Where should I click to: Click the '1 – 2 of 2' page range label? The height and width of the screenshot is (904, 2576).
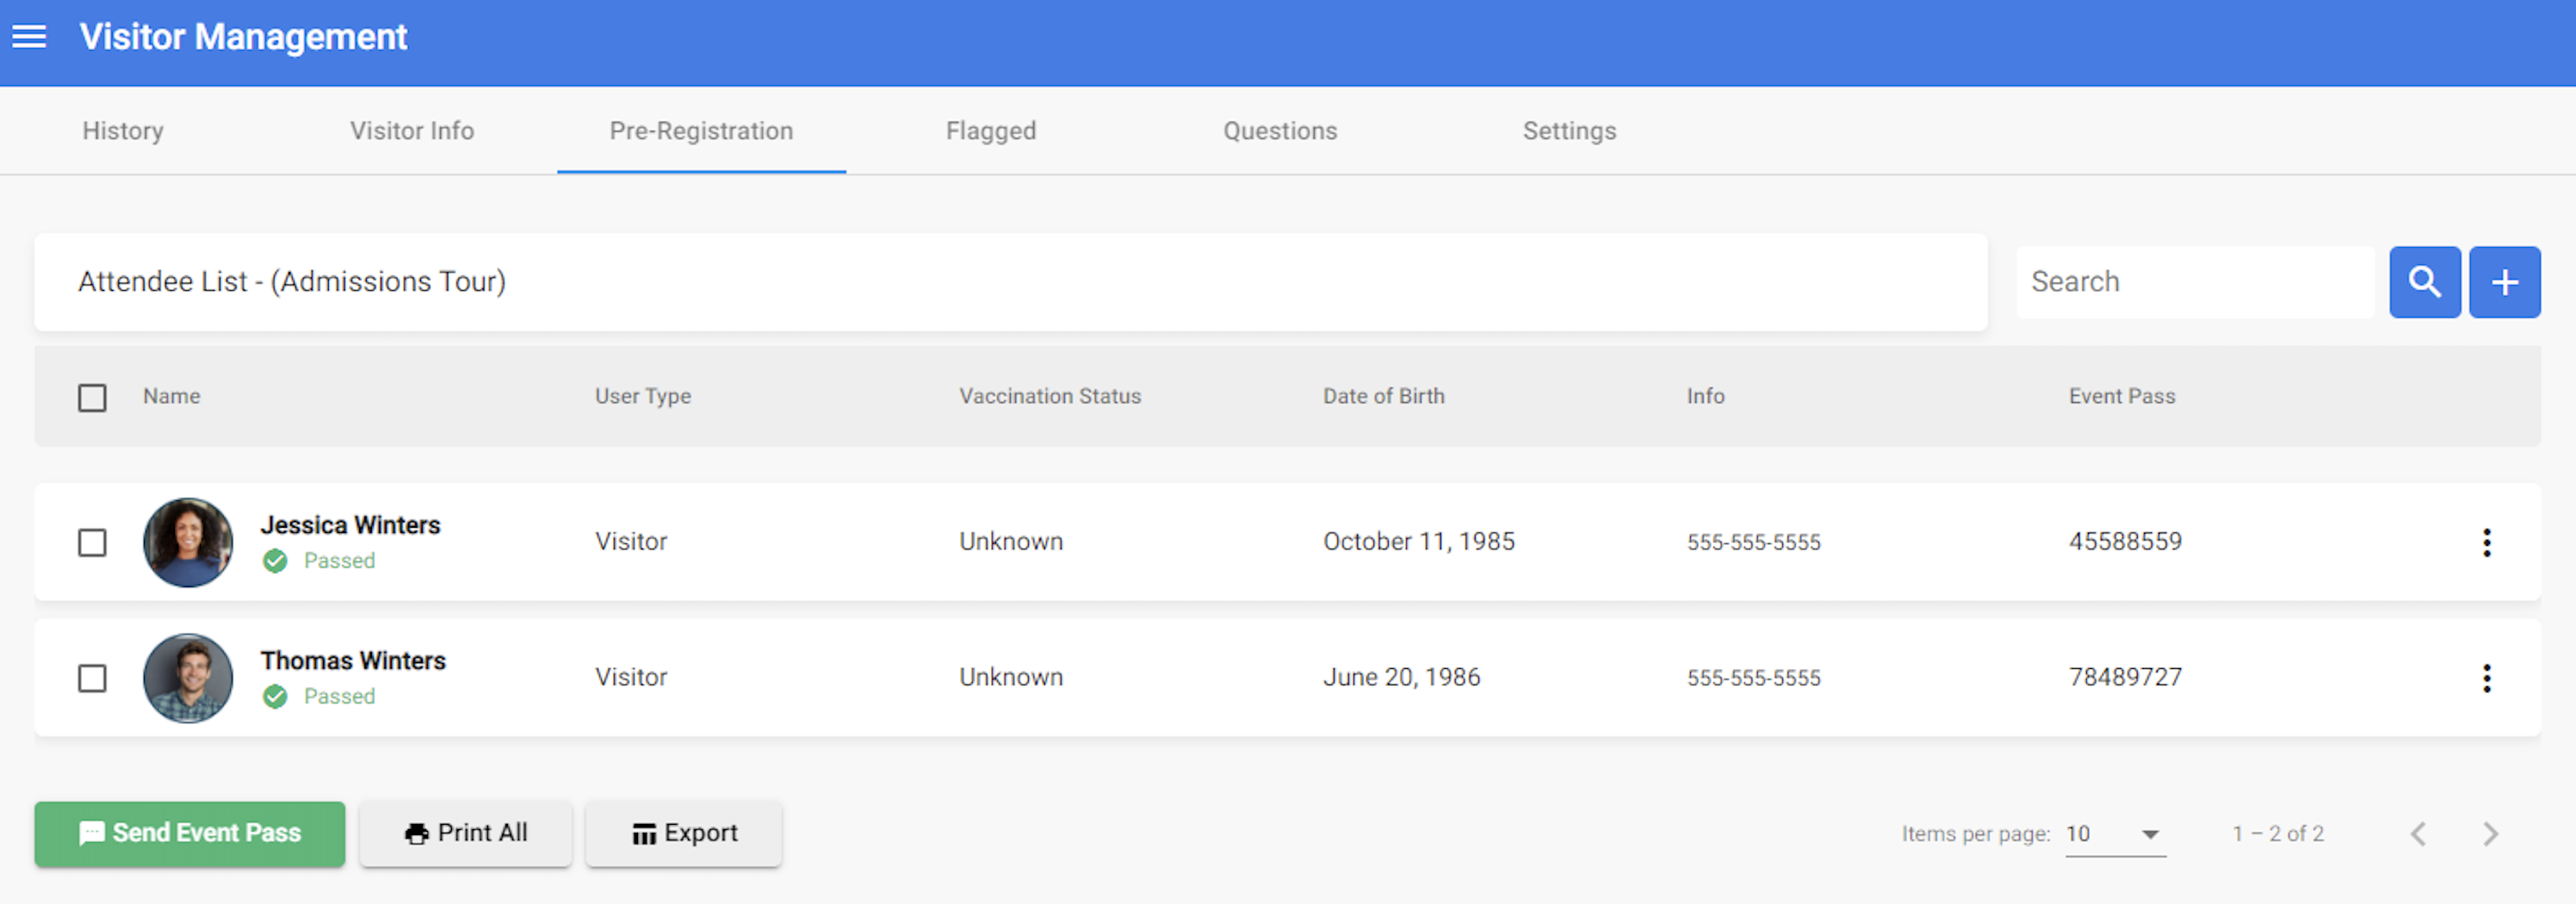coord(2278,834)
